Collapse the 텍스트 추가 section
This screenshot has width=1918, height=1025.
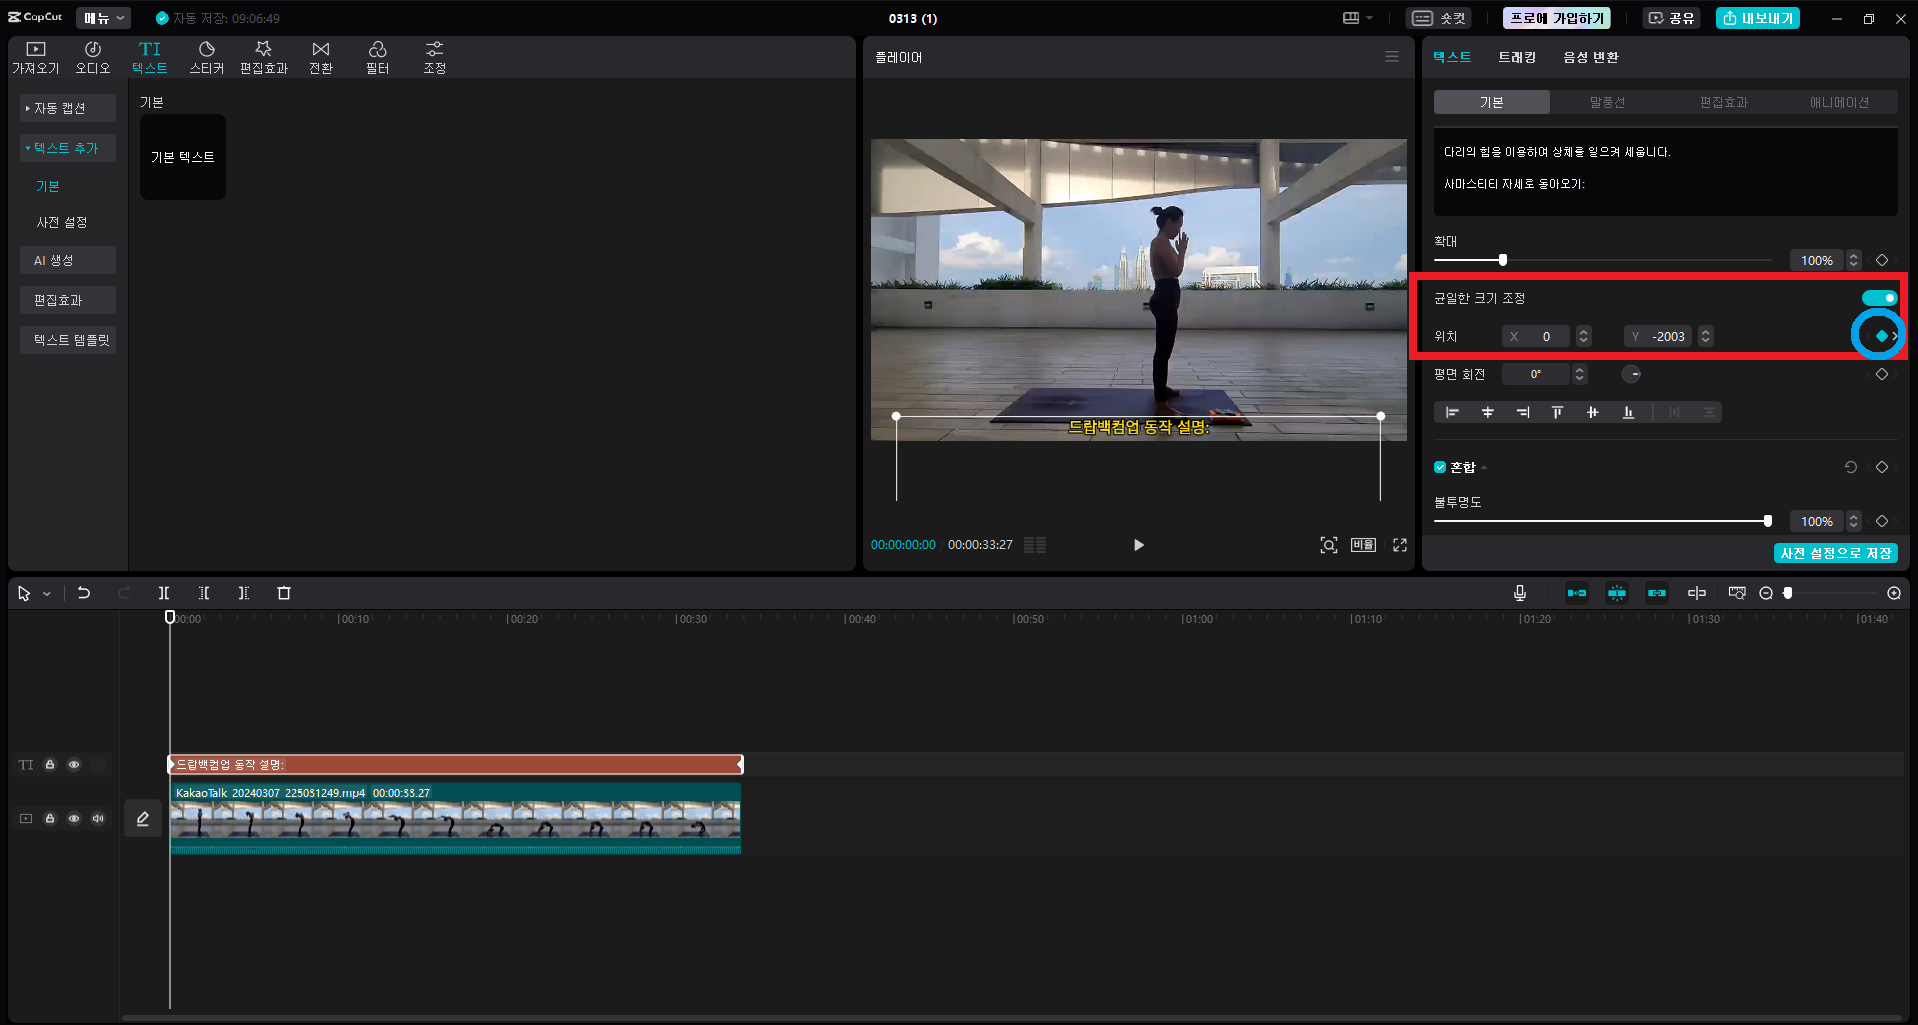click(68, 148)
